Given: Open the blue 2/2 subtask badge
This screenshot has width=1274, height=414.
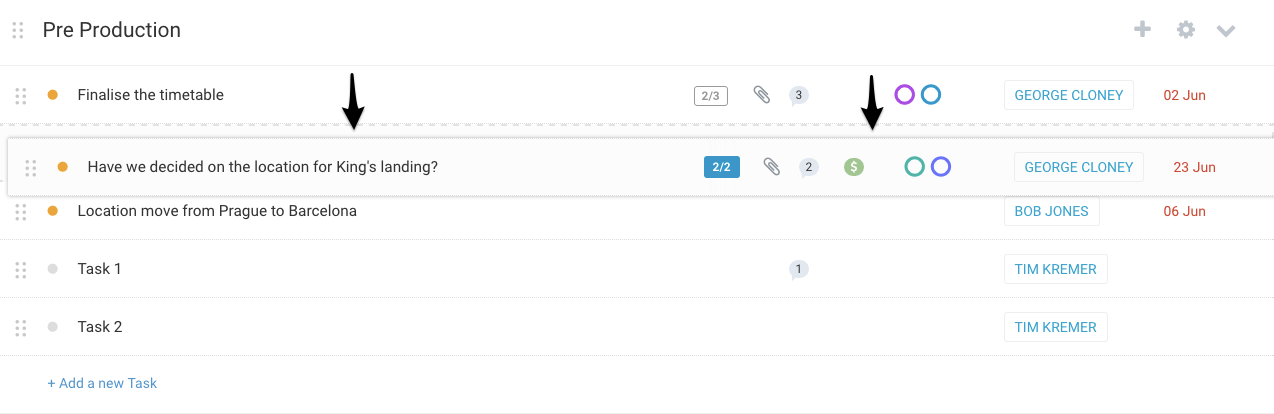Looking at the screenshot, I should pos(722,167).
